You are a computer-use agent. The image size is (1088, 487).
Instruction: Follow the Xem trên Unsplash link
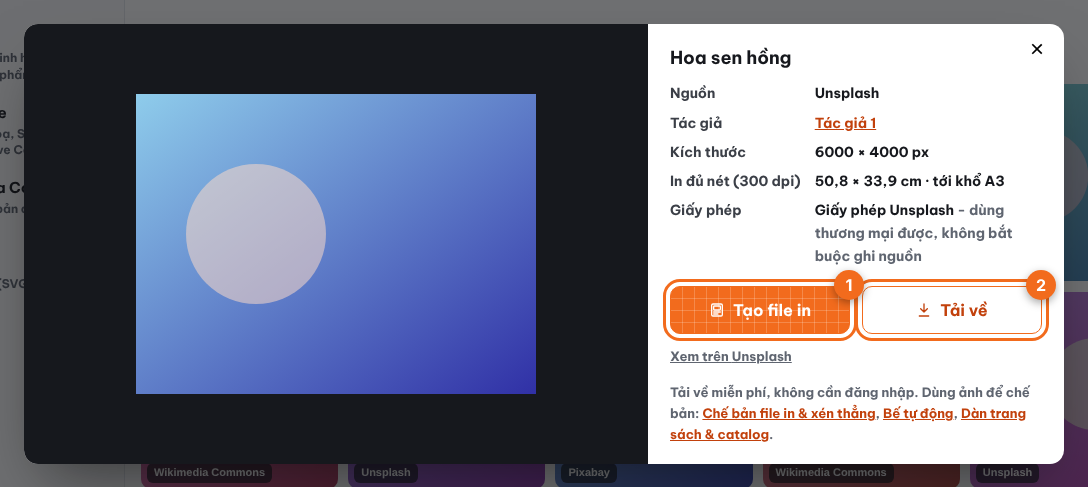731,357
